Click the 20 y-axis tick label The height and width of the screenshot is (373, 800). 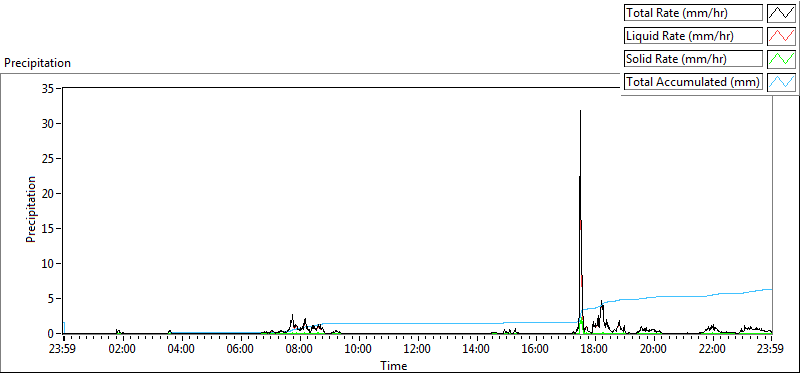[48, 193]
